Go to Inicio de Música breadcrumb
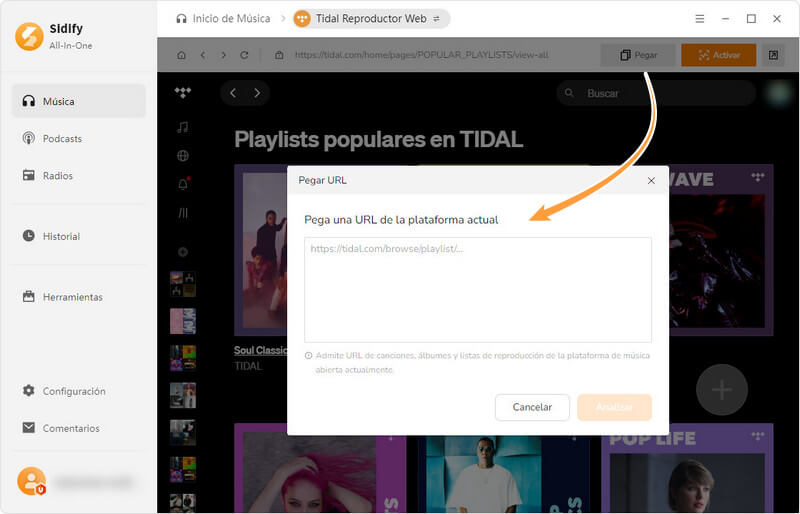 click(x=223, y=19)
